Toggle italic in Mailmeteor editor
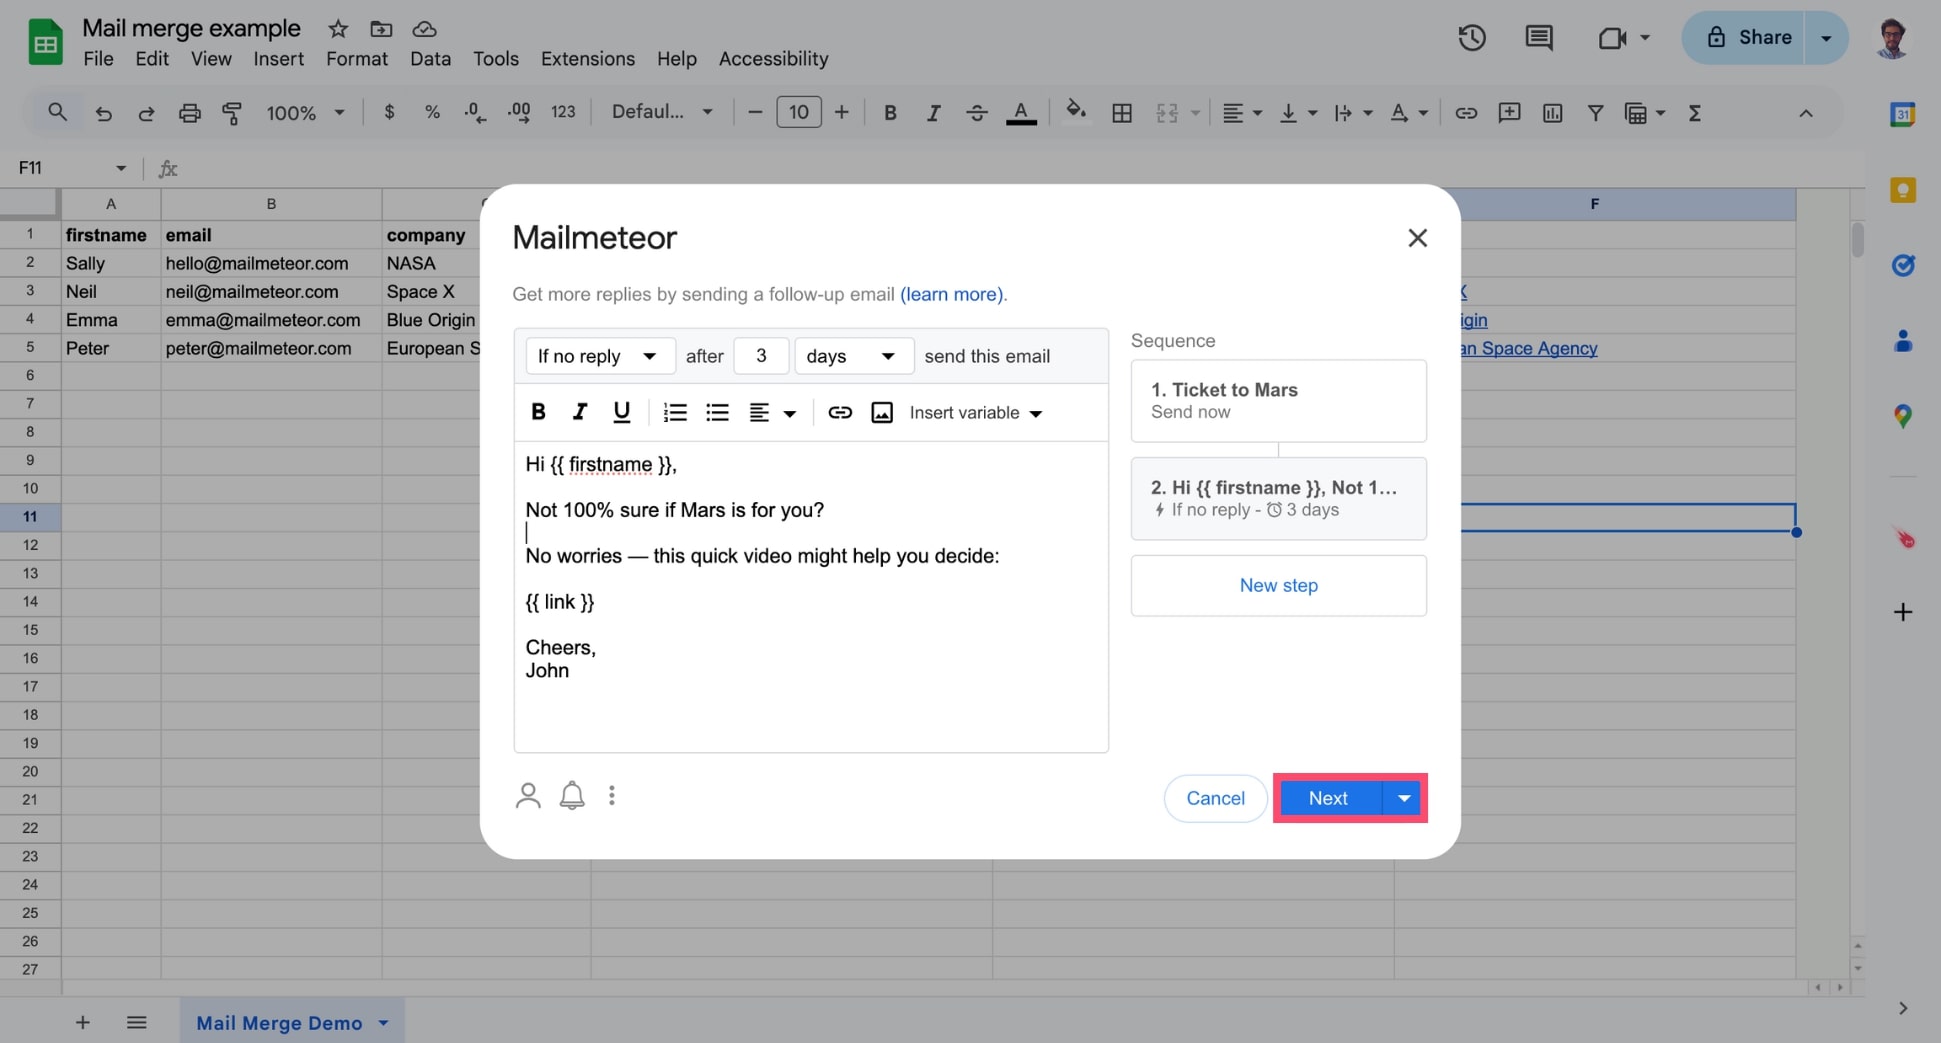 point(579,412)
